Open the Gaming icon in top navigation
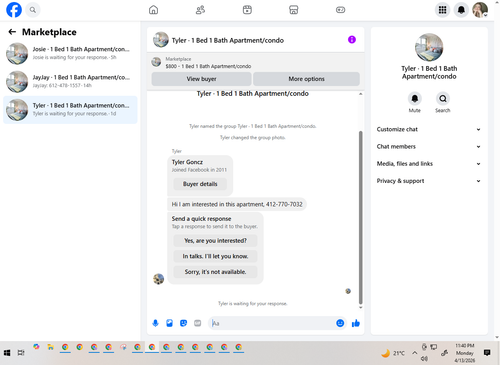500x365 pixels. pyautogui.click(x=340, y=10)
